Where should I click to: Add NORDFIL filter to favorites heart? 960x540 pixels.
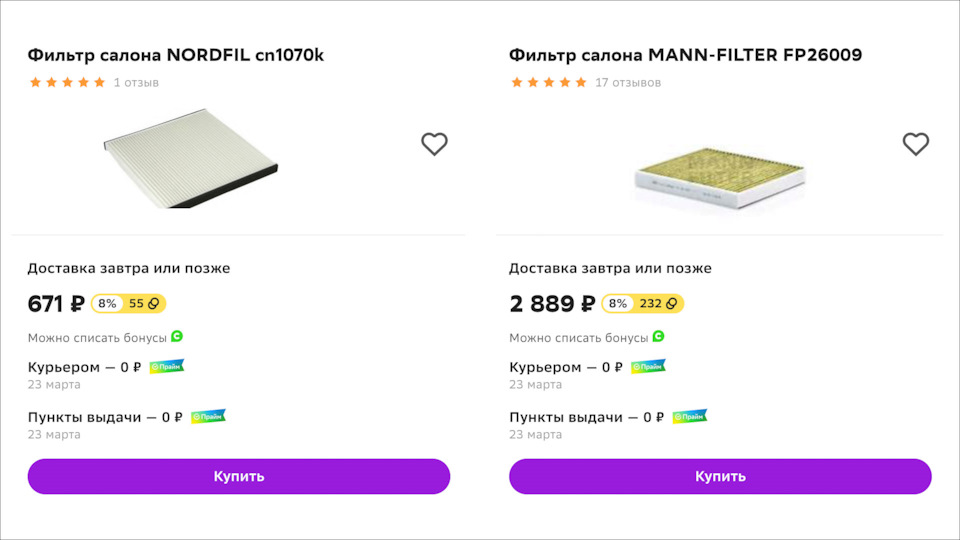434,144
